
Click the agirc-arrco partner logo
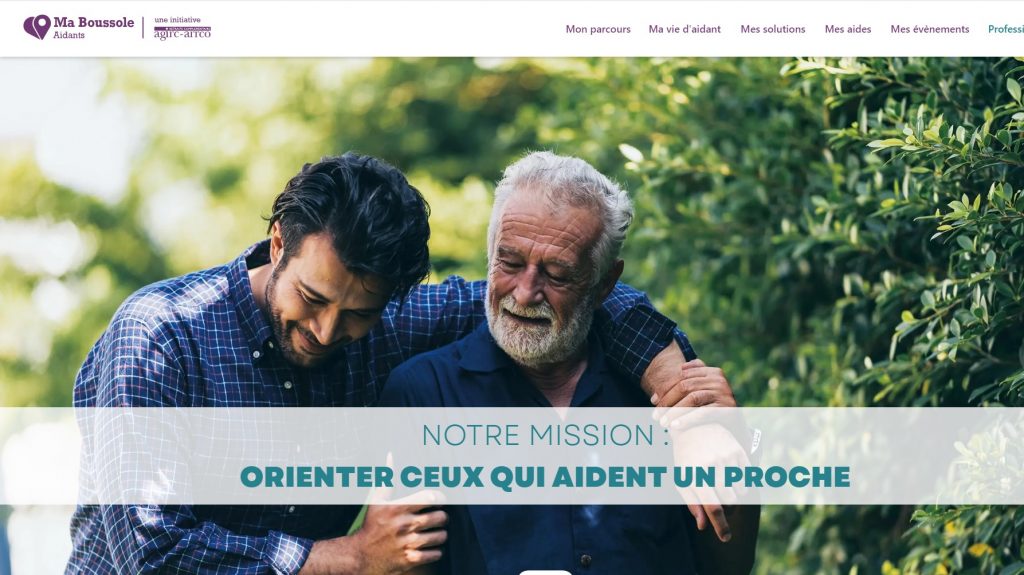(182, 33)
